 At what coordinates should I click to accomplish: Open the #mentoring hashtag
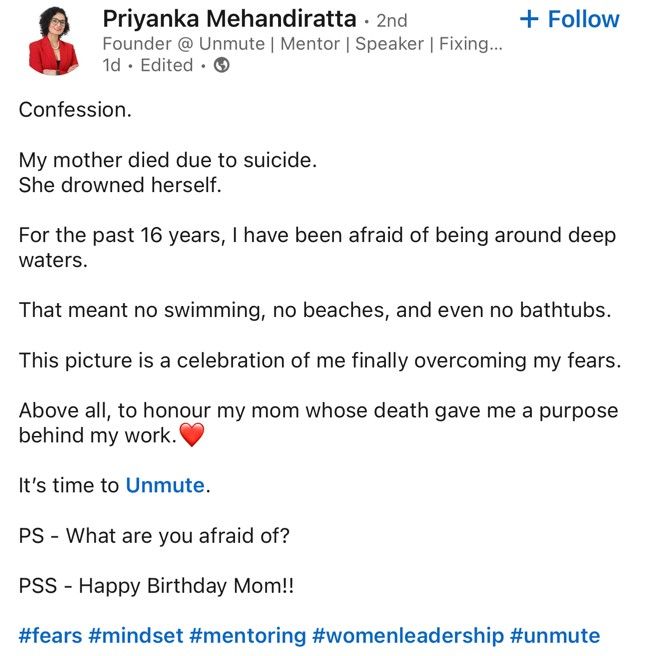(248, 636)
